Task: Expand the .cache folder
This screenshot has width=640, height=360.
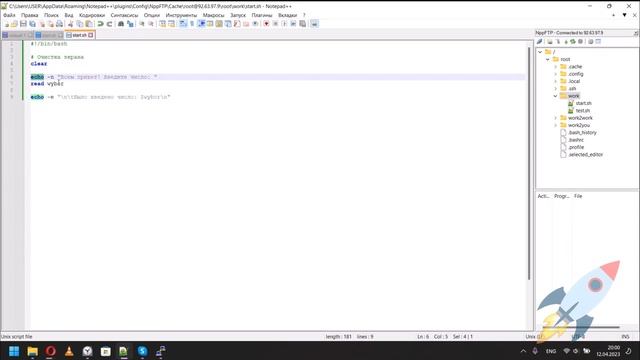Action: click(x=556, y=67)
